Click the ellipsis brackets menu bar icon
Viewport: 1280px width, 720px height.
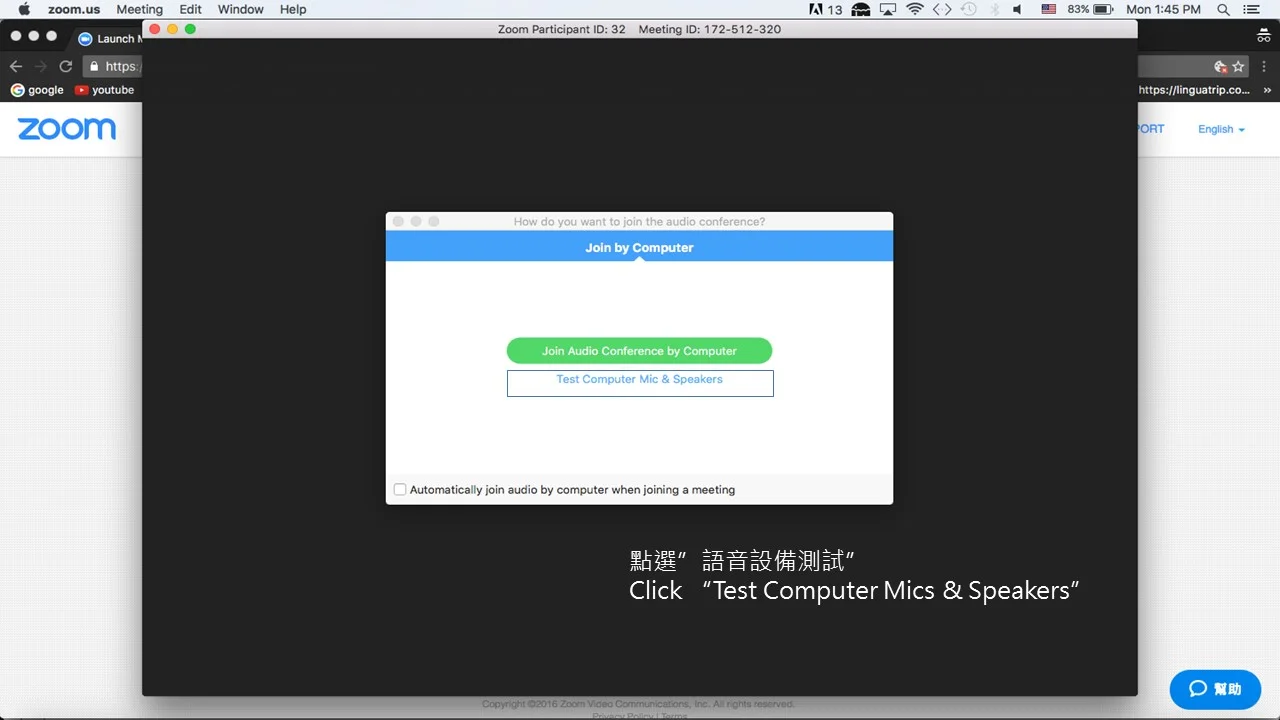point(942,9)
